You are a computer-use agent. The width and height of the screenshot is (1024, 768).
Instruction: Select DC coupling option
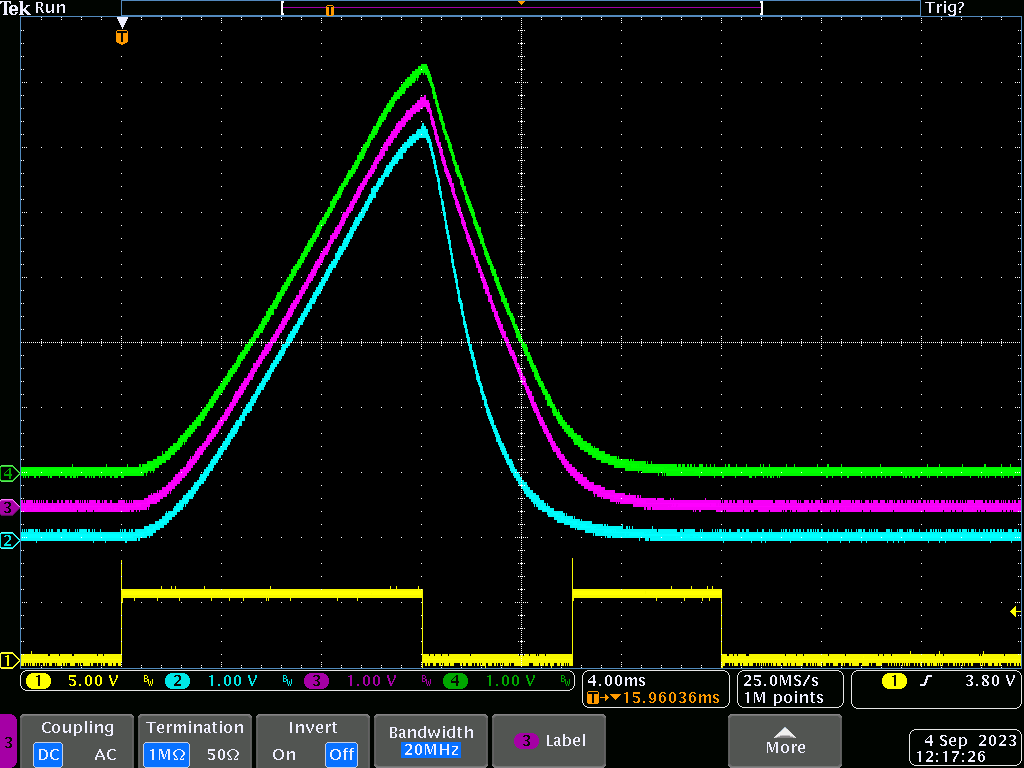[x=48, y=755]
